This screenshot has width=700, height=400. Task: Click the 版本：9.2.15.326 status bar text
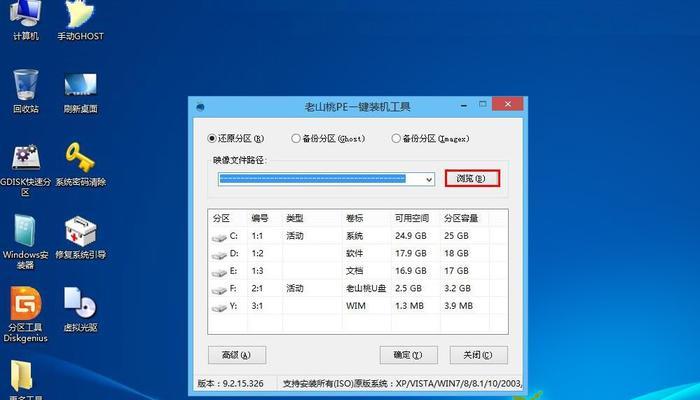(x=231, y=383)
